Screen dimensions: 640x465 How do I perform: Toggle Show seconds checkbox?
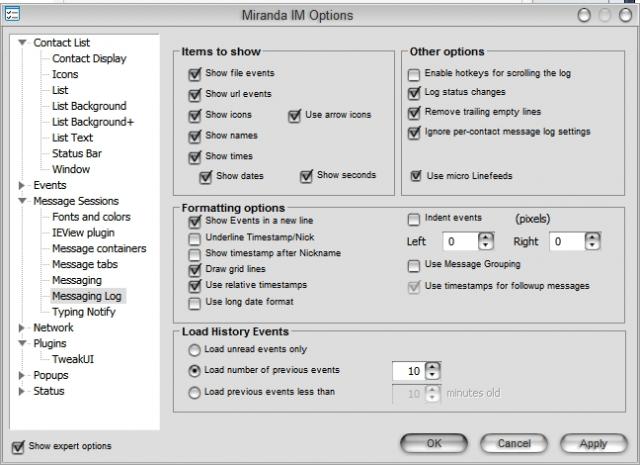point(306,176)
